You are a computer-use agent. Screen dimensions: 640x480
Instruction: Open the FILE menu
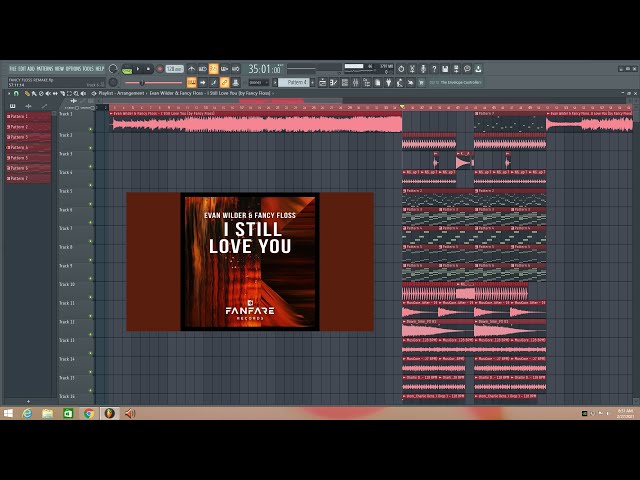(x=13, y=69)
